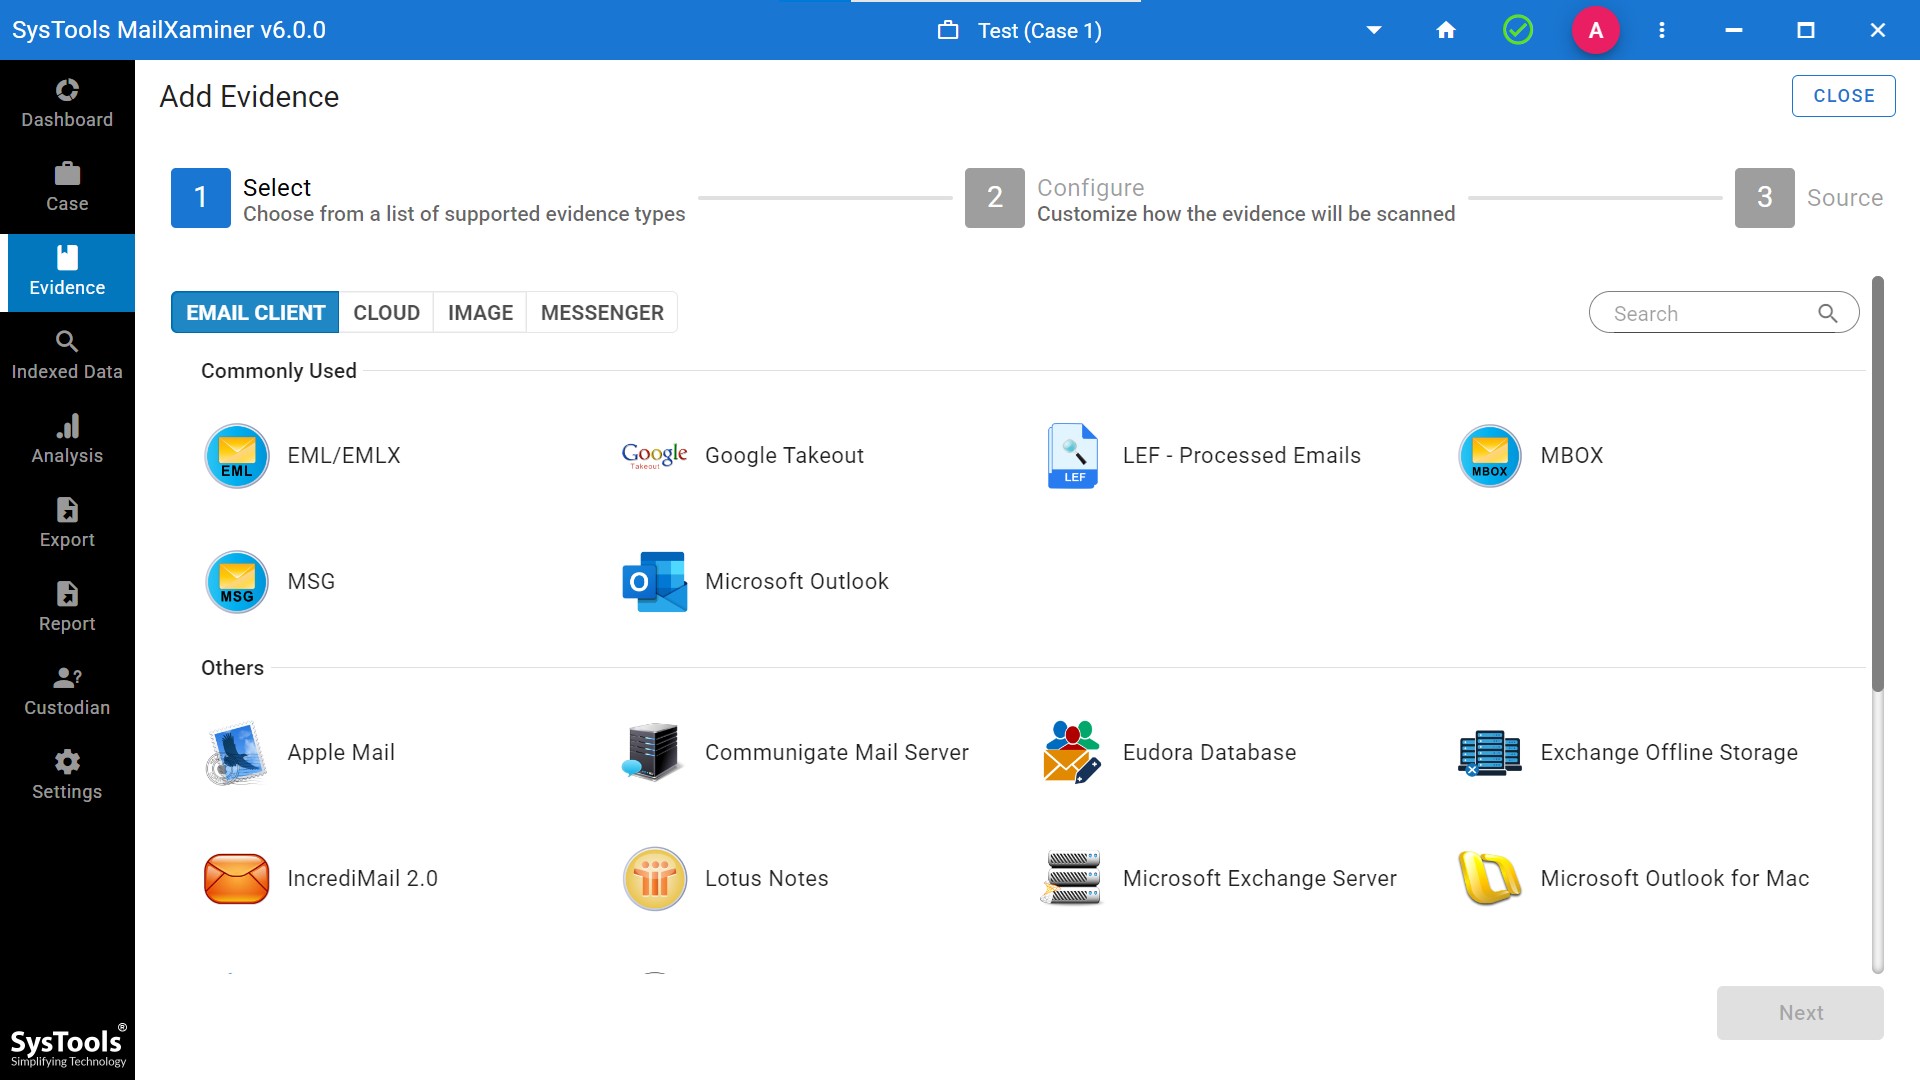Viewport: 1920px width, 1080px height.
Task: Pick the LEF Processed Emails icon
Action: (x=1072, y=456)
